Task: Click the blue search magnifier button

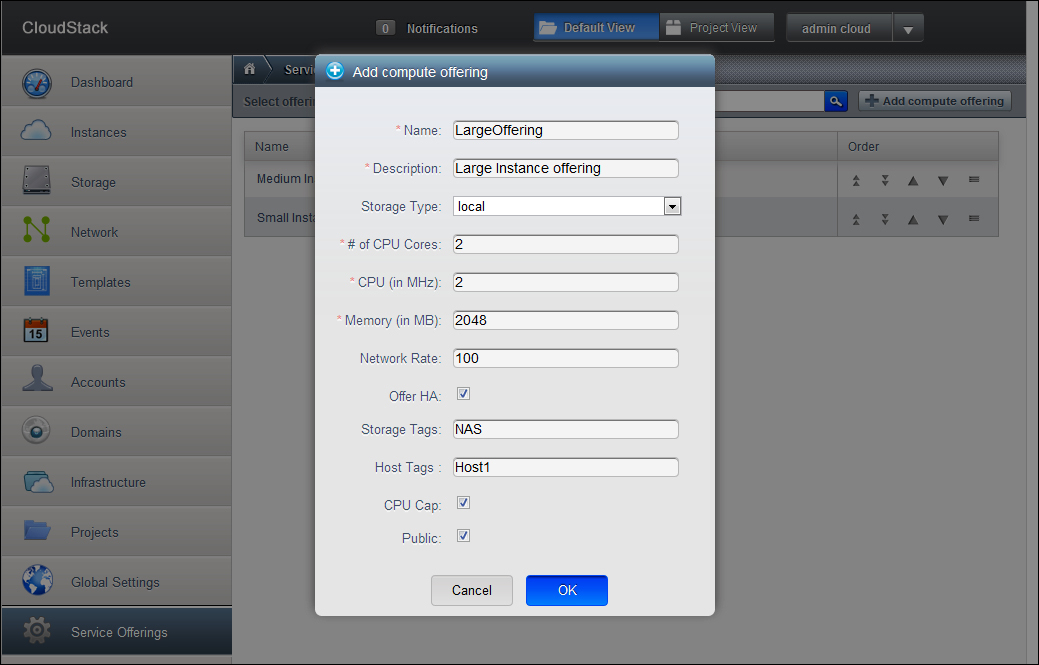Action: [x=836, y=101]
